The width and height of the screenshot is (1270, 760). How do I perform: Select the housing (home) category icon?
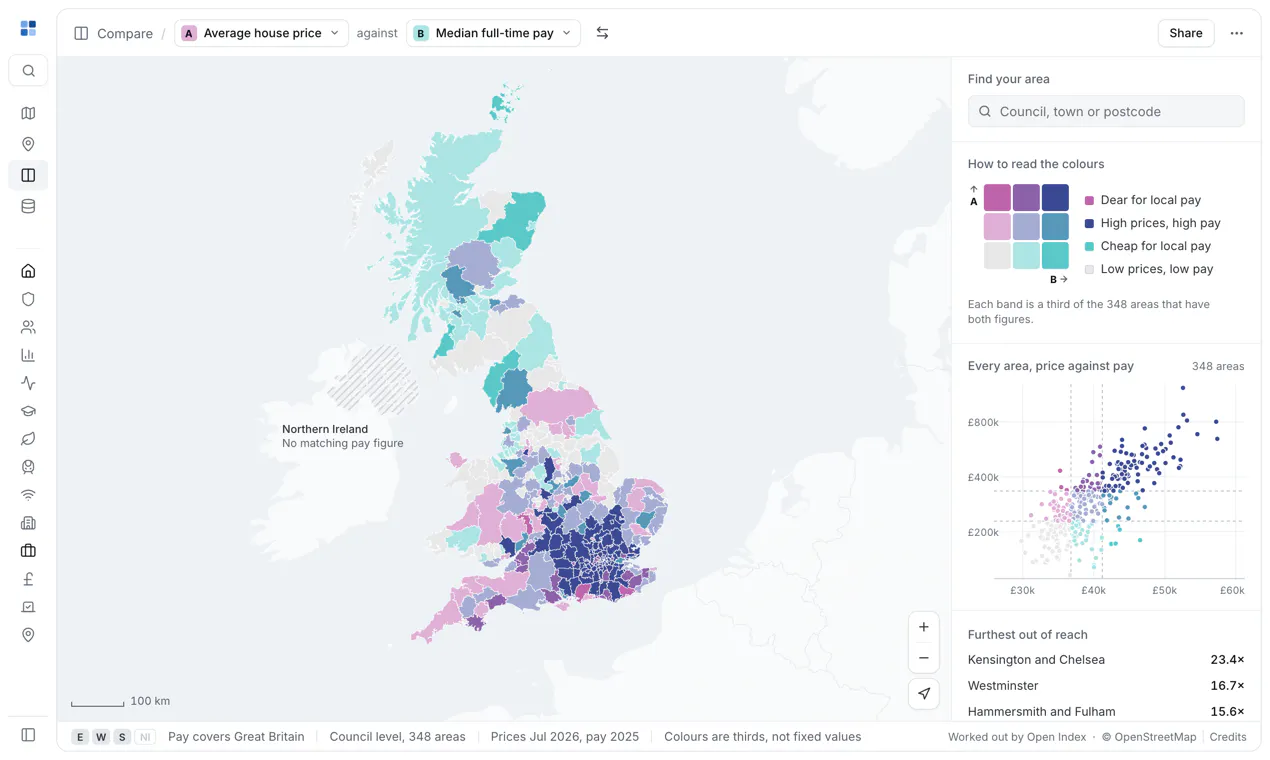tap(28, 271)
